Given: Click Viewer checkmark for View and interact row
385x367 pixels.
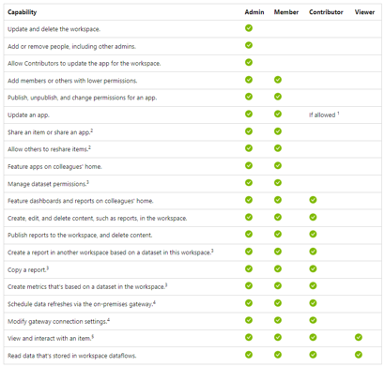Looking at the screenshot, I should pyautogui.click(x=358, y=337).
